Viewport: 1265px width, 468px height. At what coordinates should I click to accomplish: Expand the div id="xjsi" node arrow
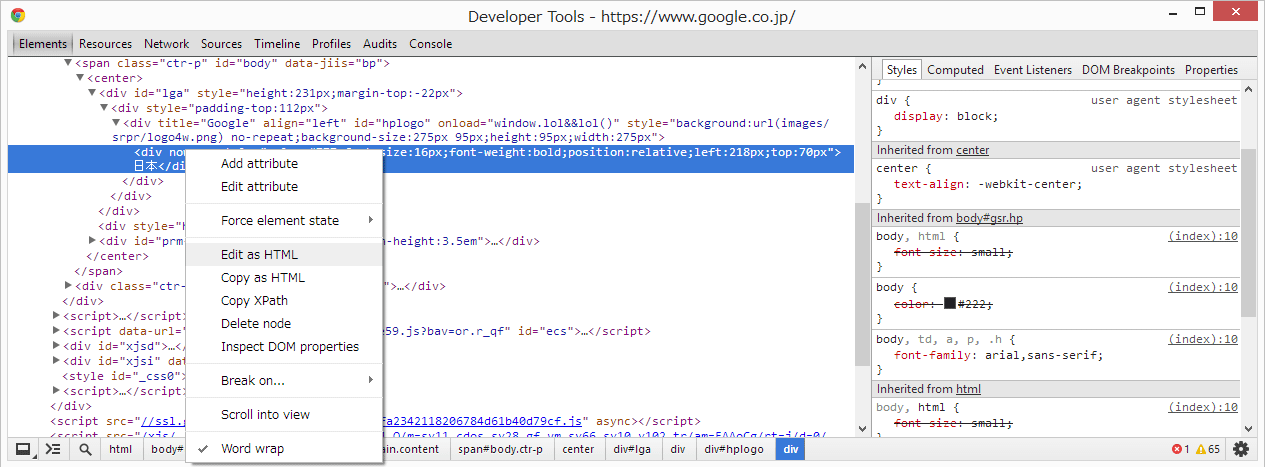click(57, 361)
